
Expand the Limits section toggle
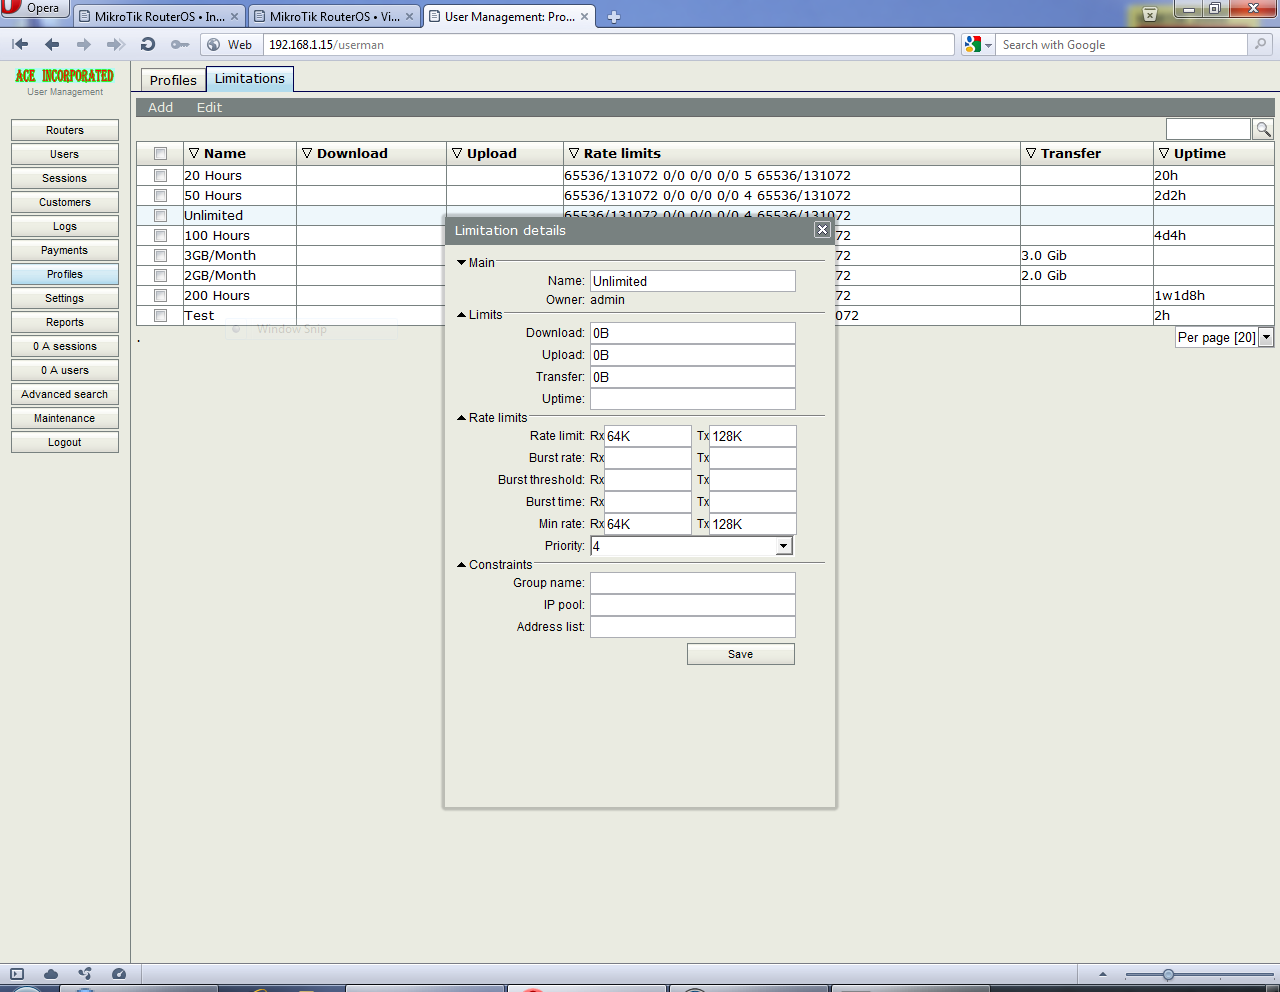[x=462, y=315]
